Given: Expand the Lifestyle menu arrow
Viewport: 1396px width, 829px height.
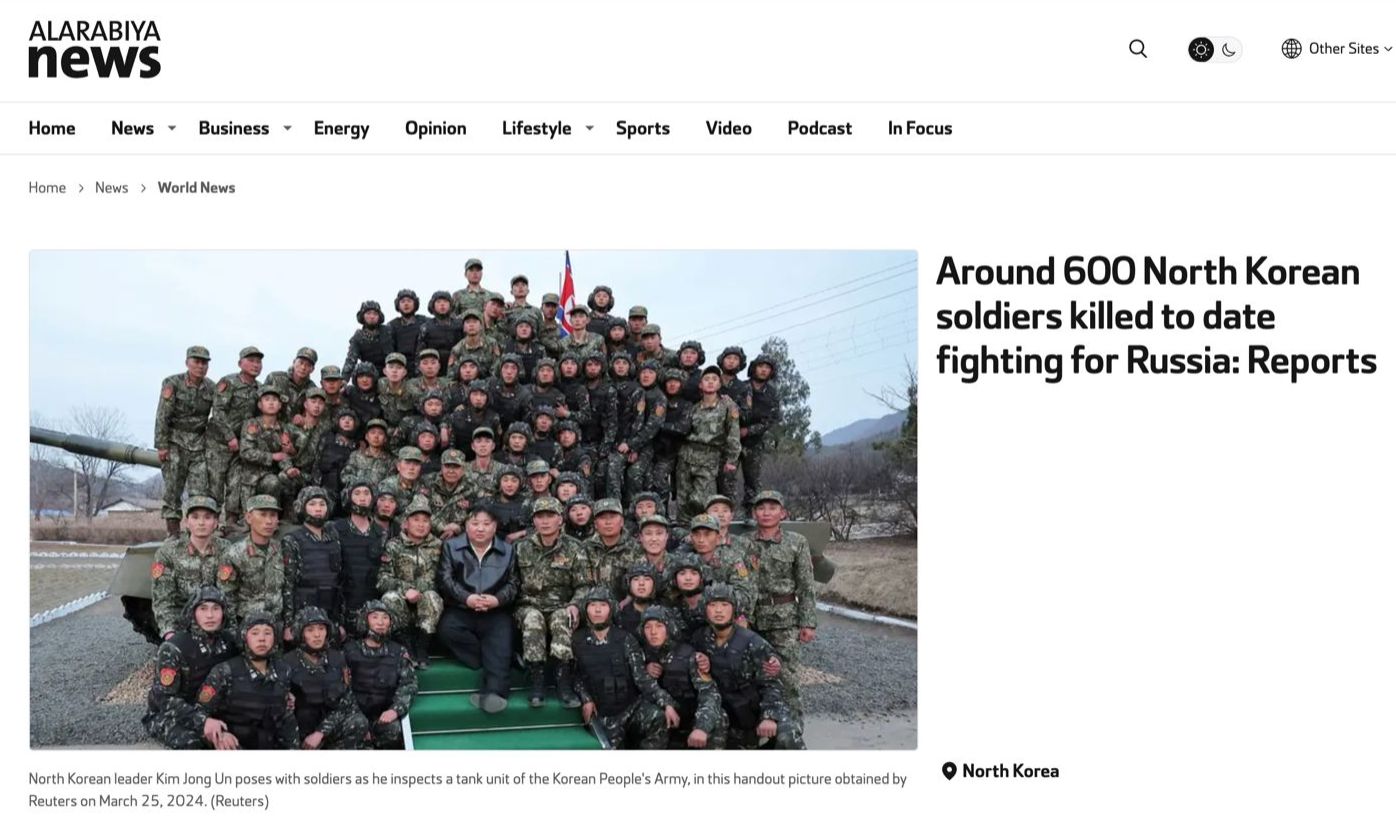Looking at the screenshot, I should 589,128.
